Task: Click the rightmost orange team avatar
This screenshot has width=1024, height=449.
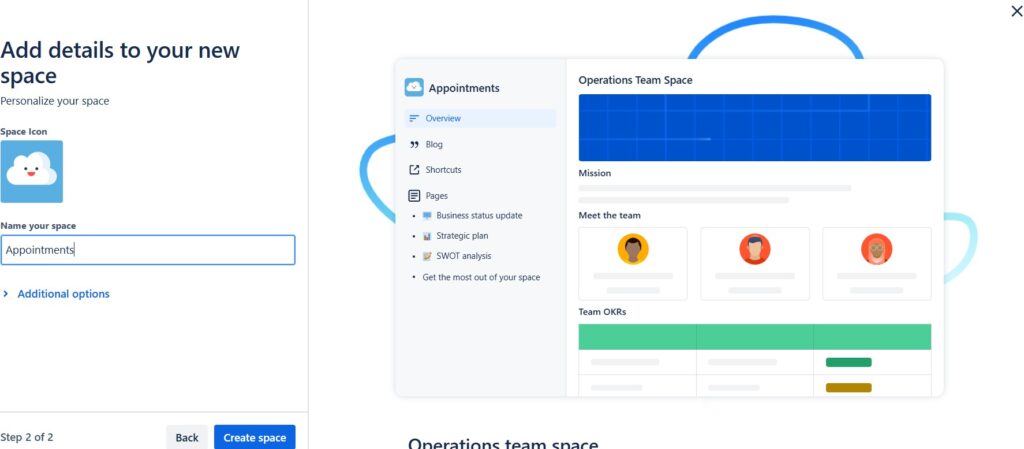Action: tap(876, 249)
